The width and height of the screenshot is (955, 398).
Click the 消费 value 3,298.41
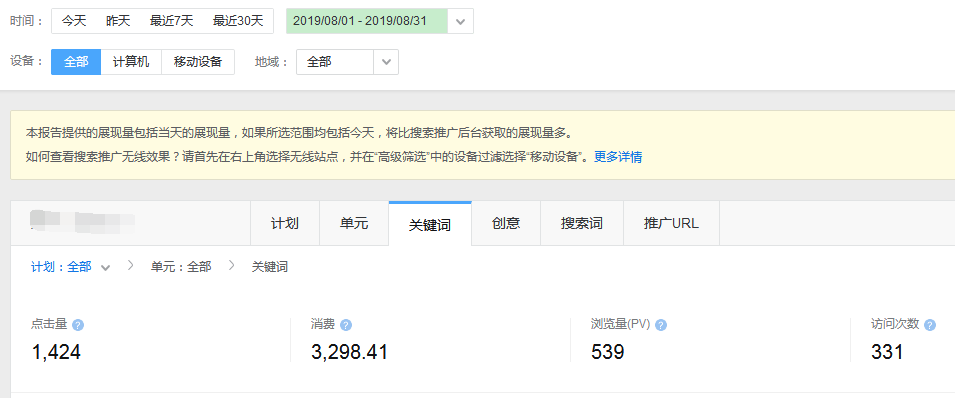point(349,352)
